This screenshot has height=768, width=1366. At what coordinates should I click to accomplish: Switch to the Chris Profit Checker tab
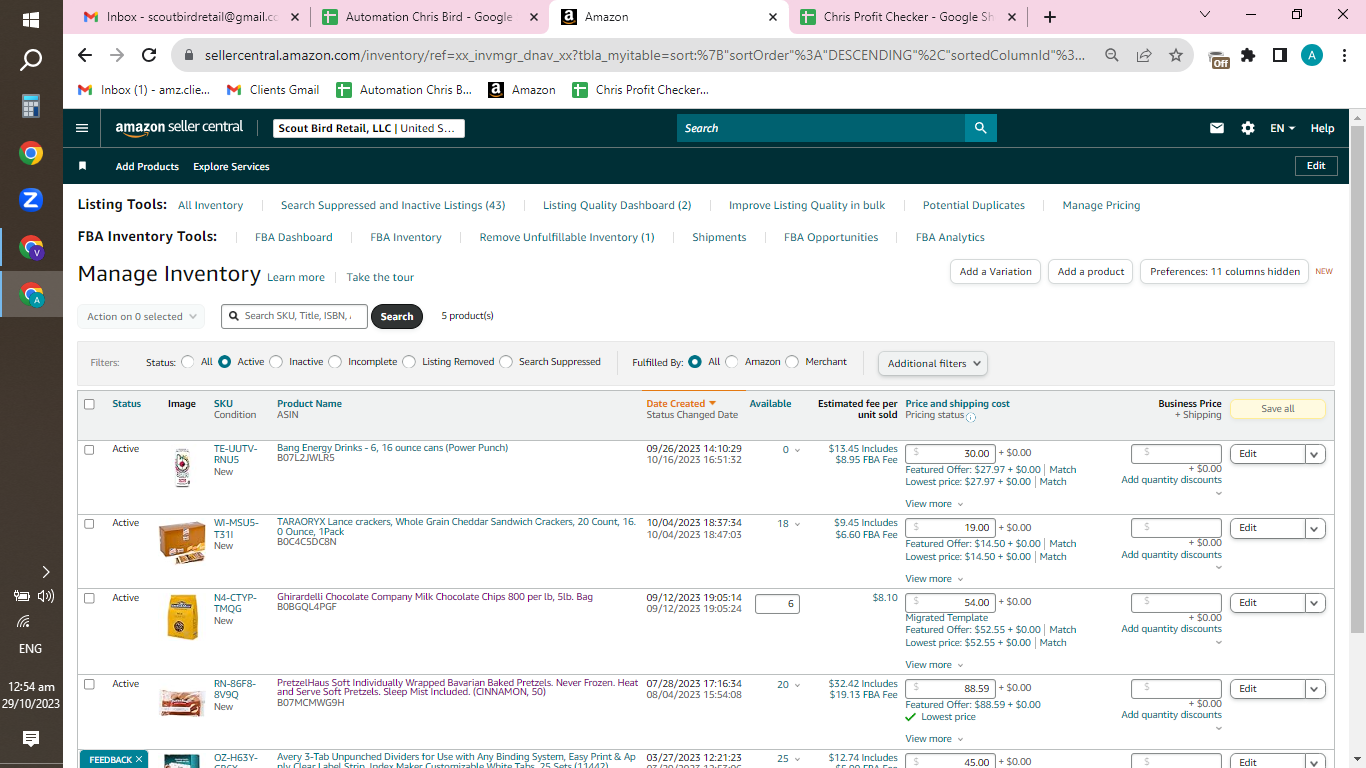(x=907, y=17)
